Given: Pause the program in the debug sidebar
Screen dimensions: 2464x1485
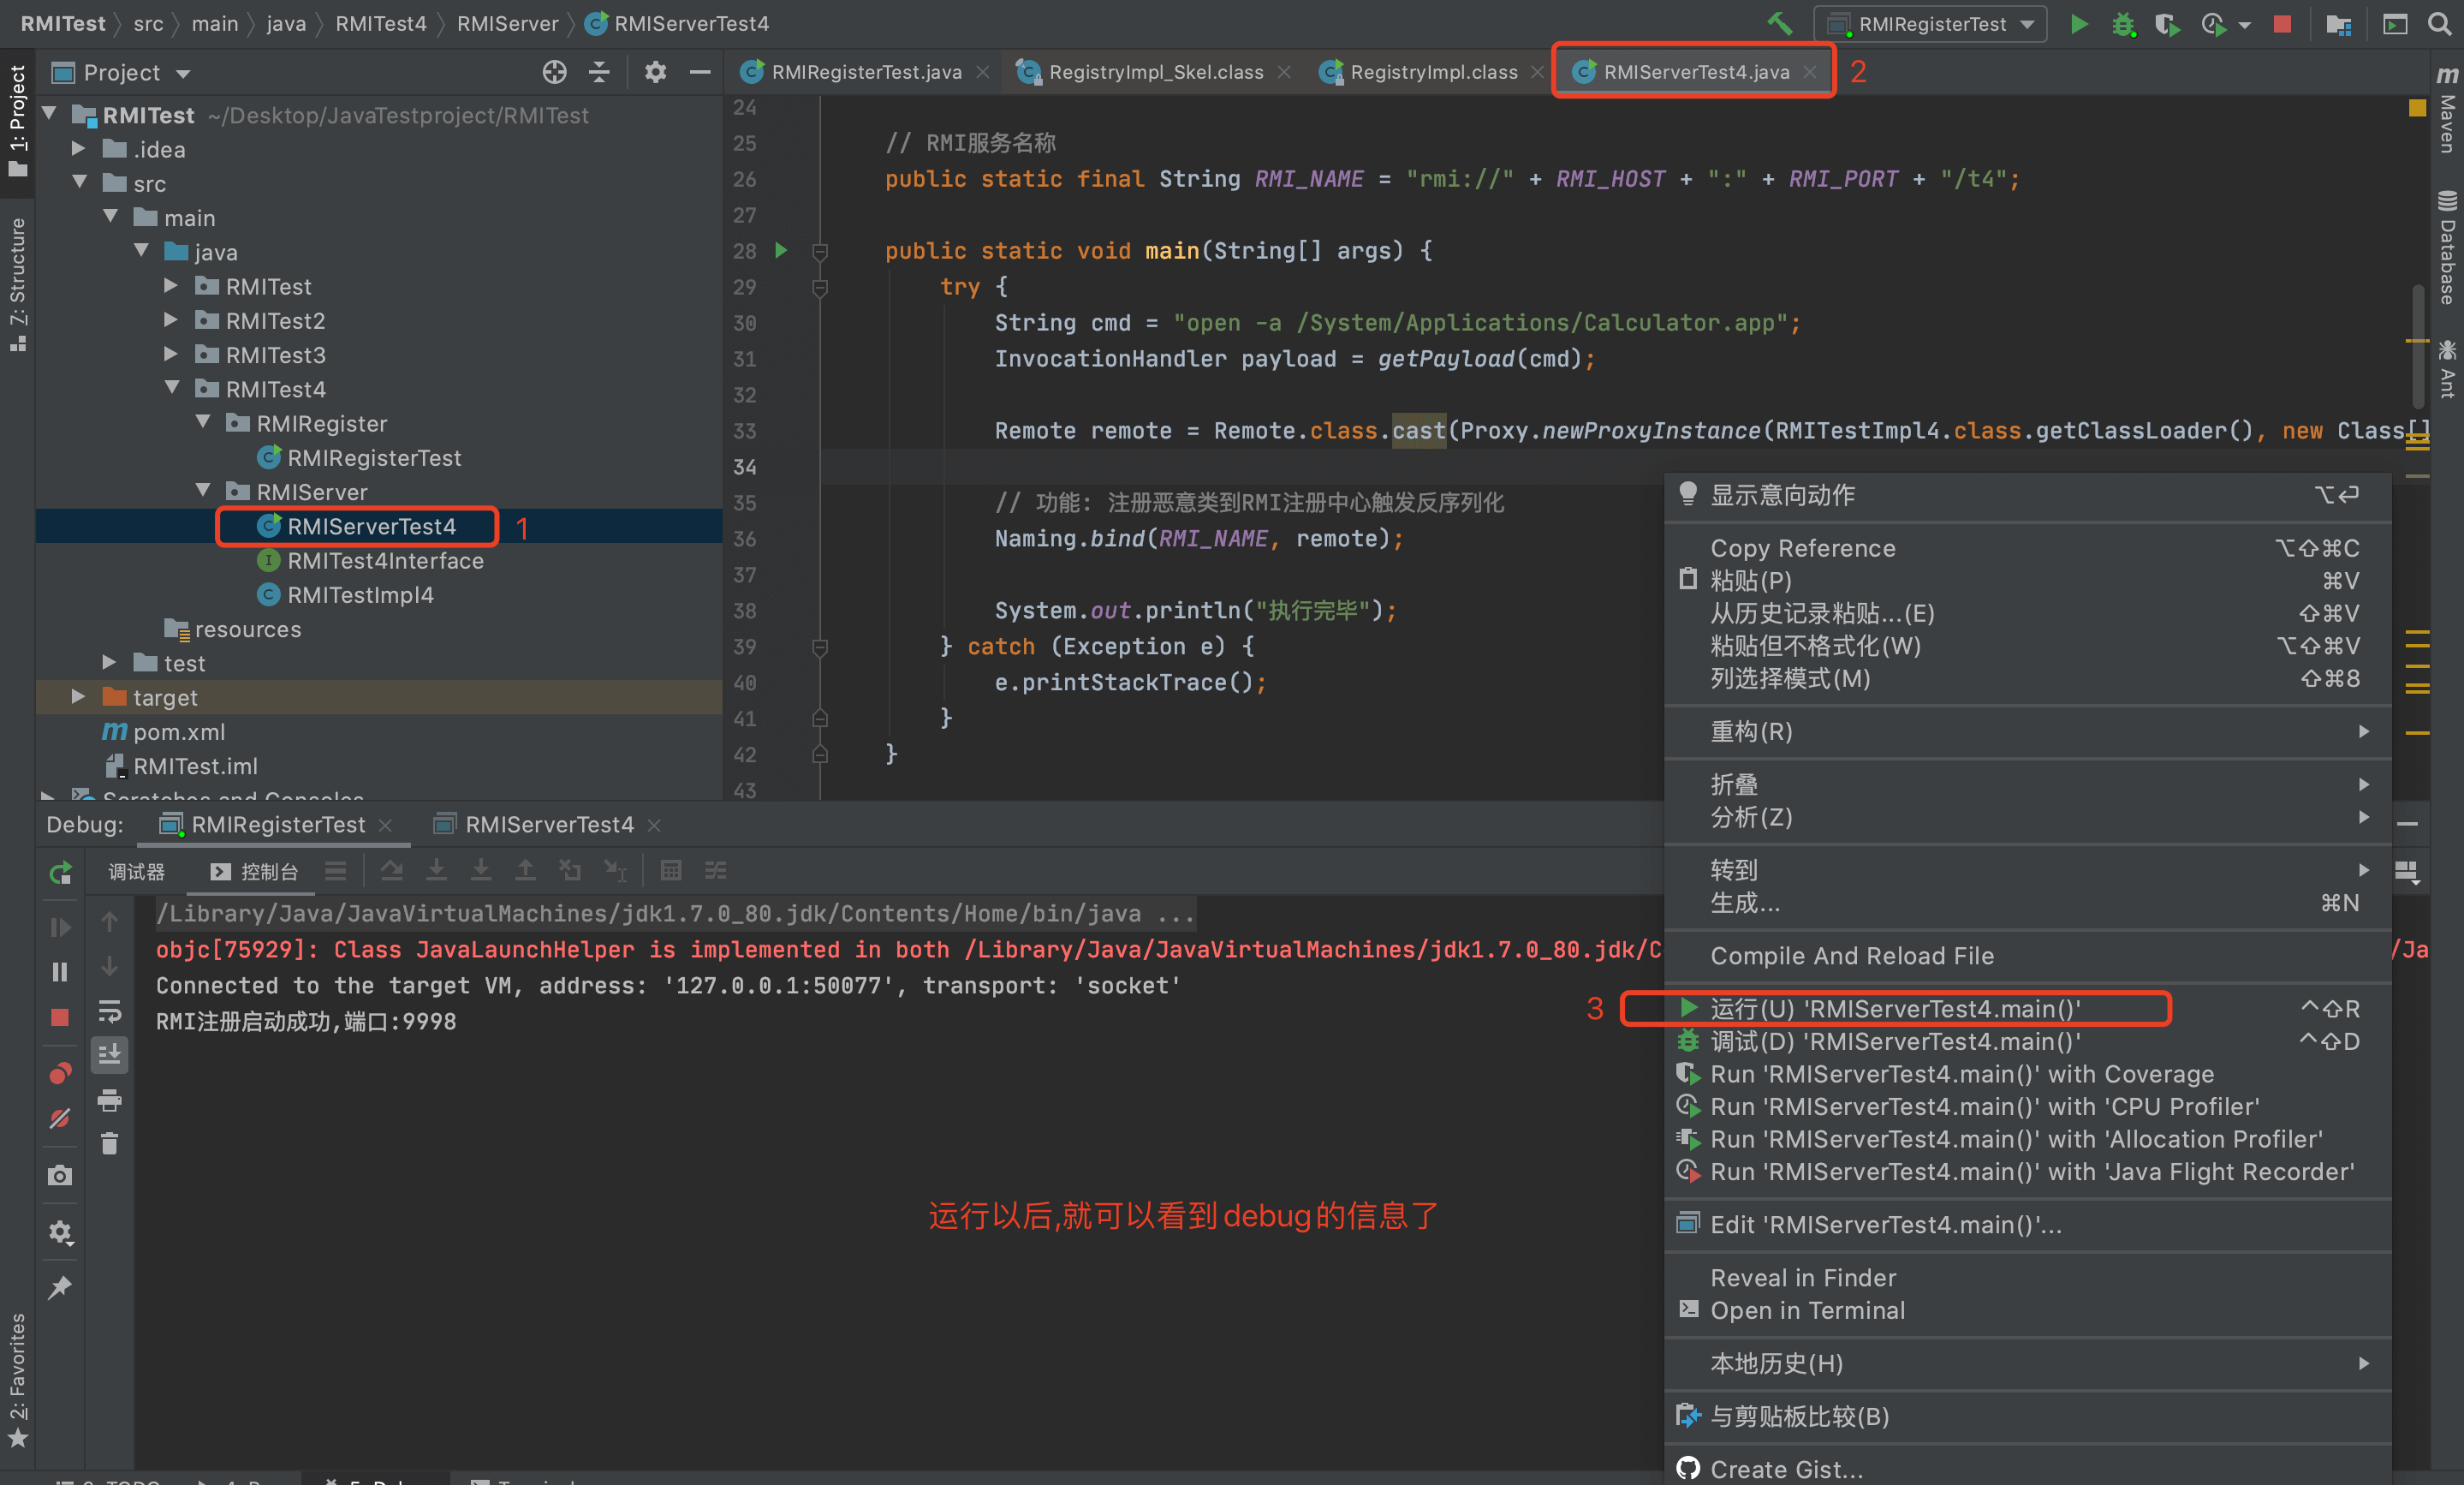Looking at the screenshot, I should pos(60,972).
